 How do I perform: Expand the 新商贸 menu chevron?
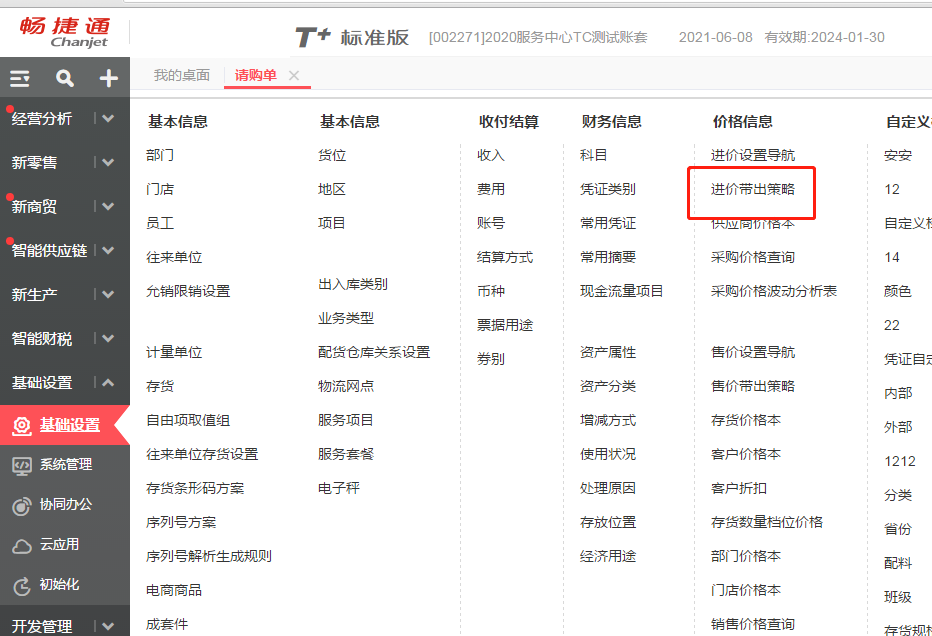pyautogui.click(x=108, y=206)
